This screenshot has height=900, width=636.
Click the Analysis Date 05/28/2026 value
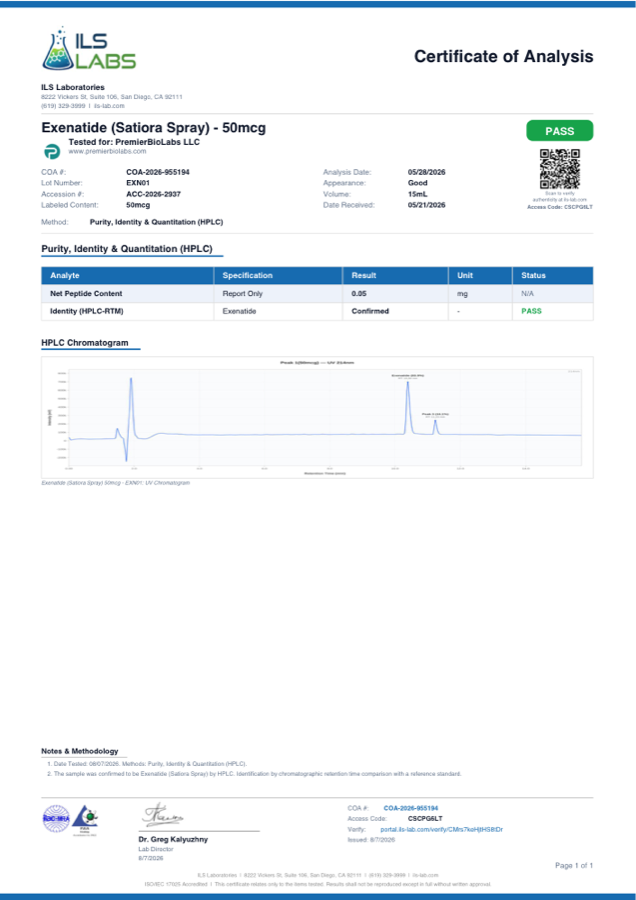coord(426,172)
